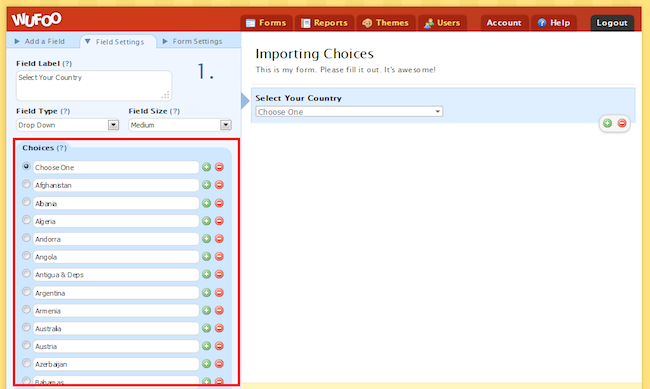
Task: Duplicate the Select Your Country field
Action: [607, 123]
